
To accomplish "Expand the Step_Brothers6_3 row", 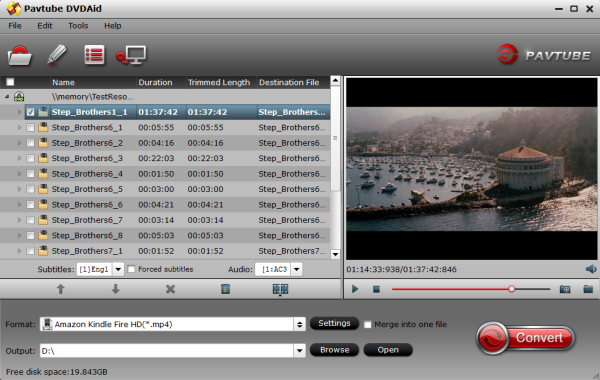I will tap(19, 158).
